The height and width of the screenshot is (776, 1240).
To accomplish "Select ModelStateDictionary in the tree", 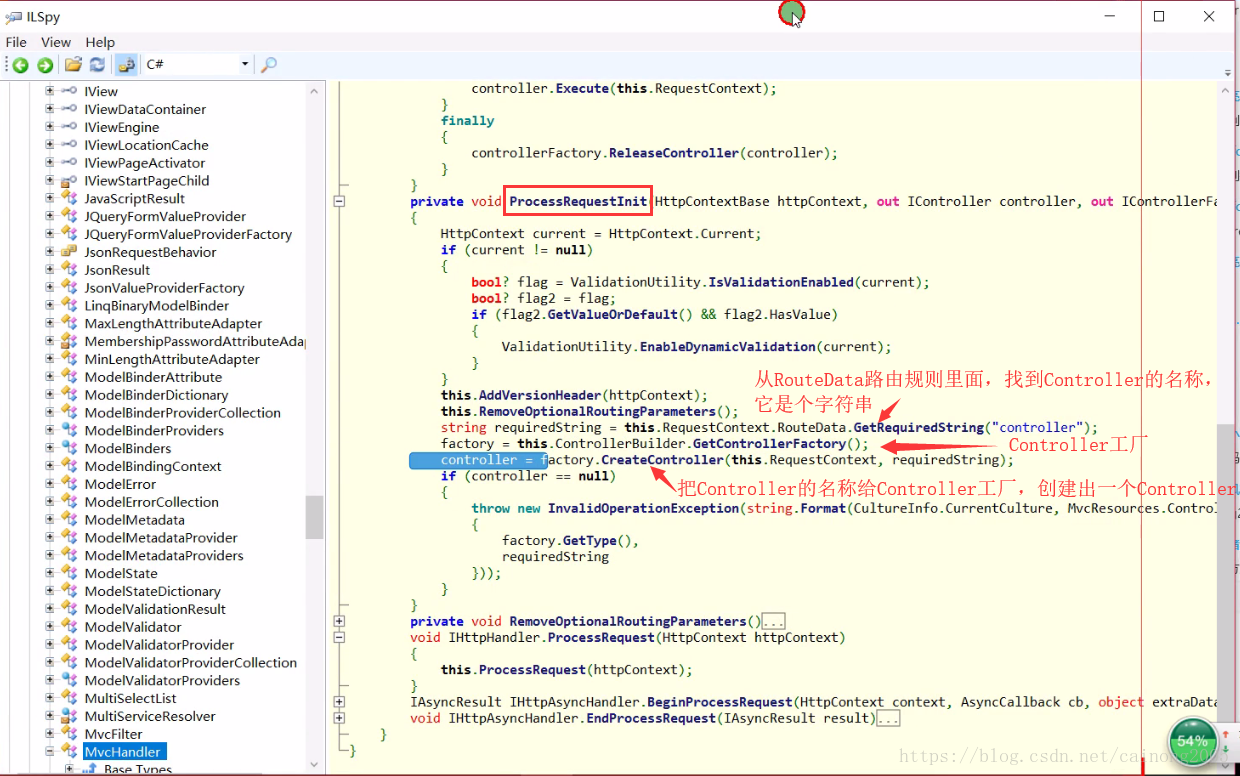I will coord(152,591).
